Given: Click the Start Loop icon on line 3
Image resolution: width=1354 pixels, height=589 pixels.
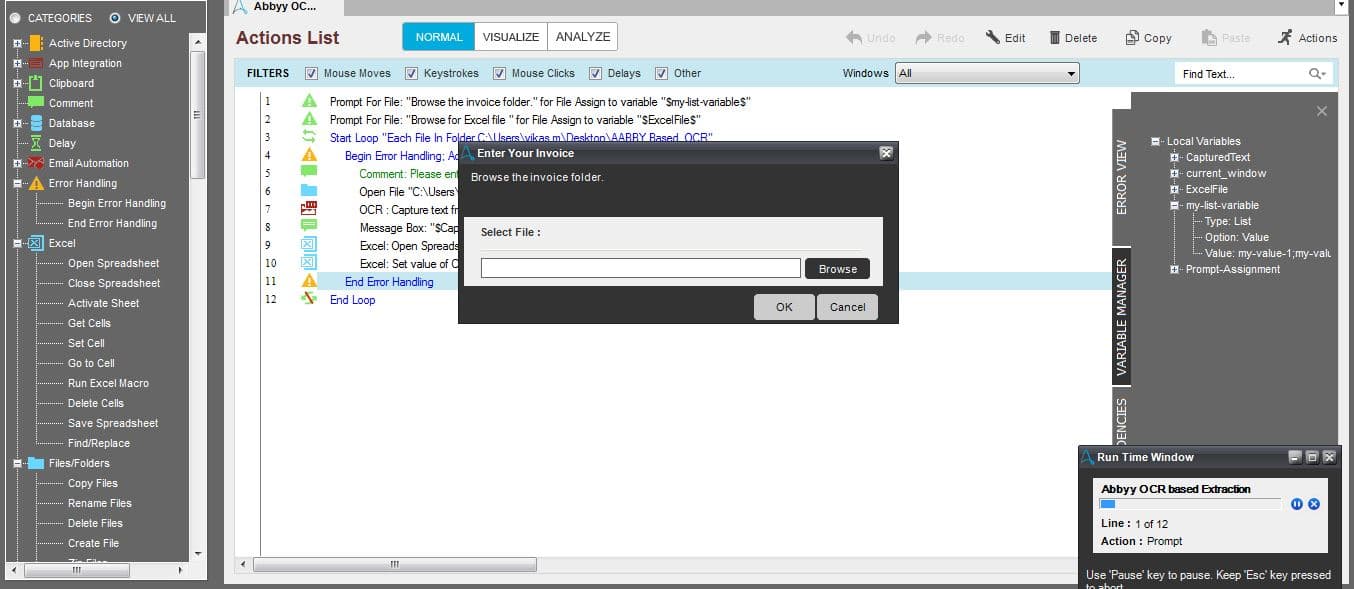Looking at the screenshot, I should coord(309,137).
